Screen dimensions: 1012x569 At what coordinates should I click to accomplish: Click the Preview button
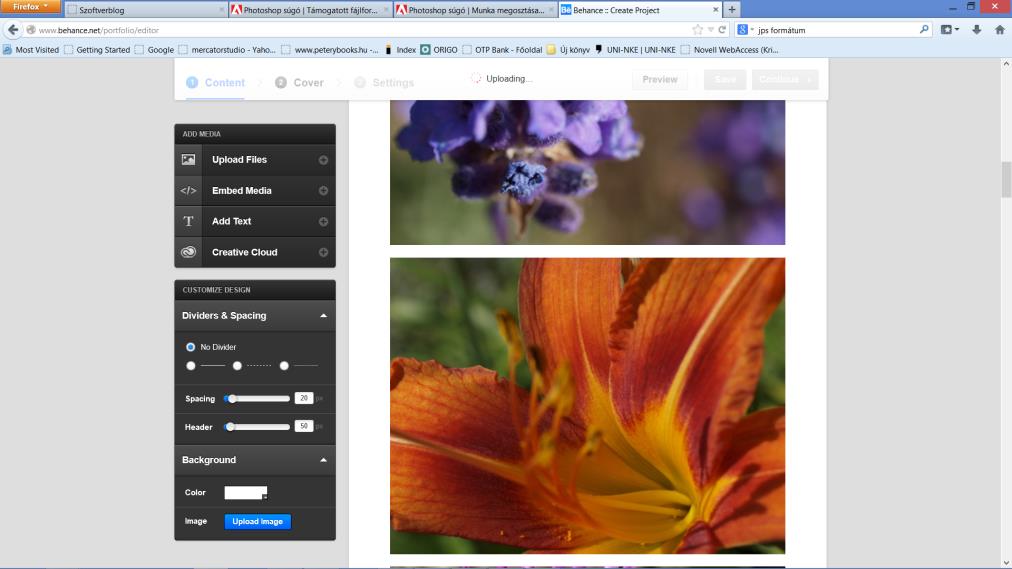660,79
